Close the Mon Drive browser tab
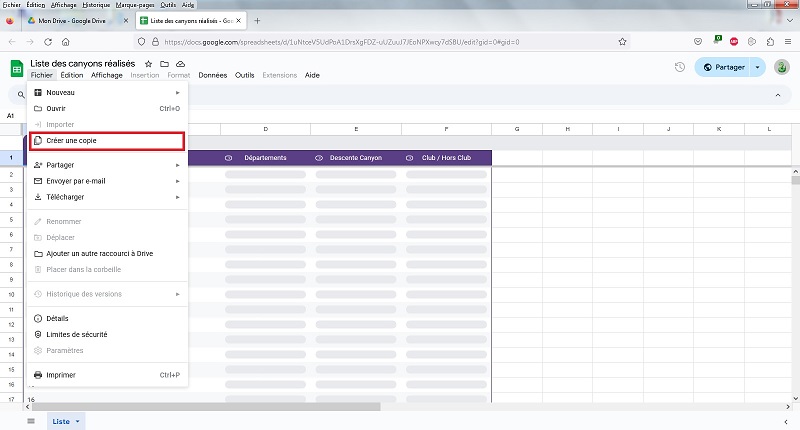The height and width of the screenshot is (430, 800). tap(126, 21)
